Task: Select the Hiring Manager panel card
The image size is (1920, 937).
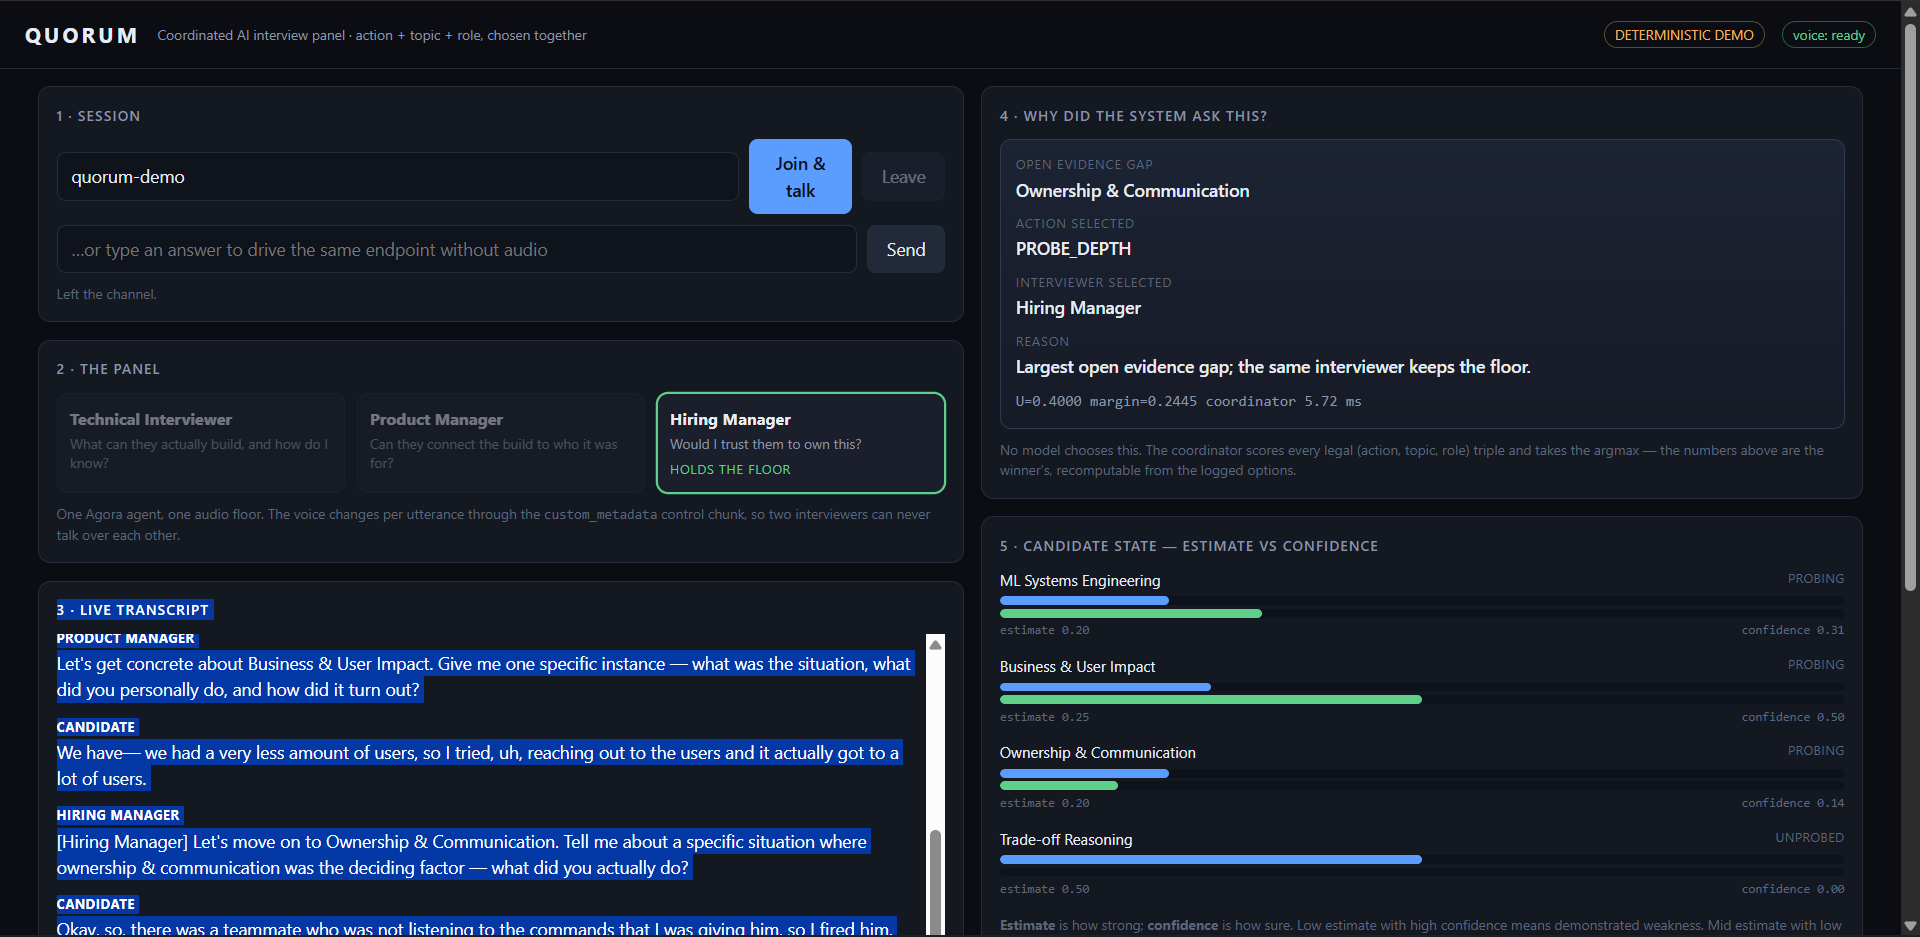Action: pos(800,443)
